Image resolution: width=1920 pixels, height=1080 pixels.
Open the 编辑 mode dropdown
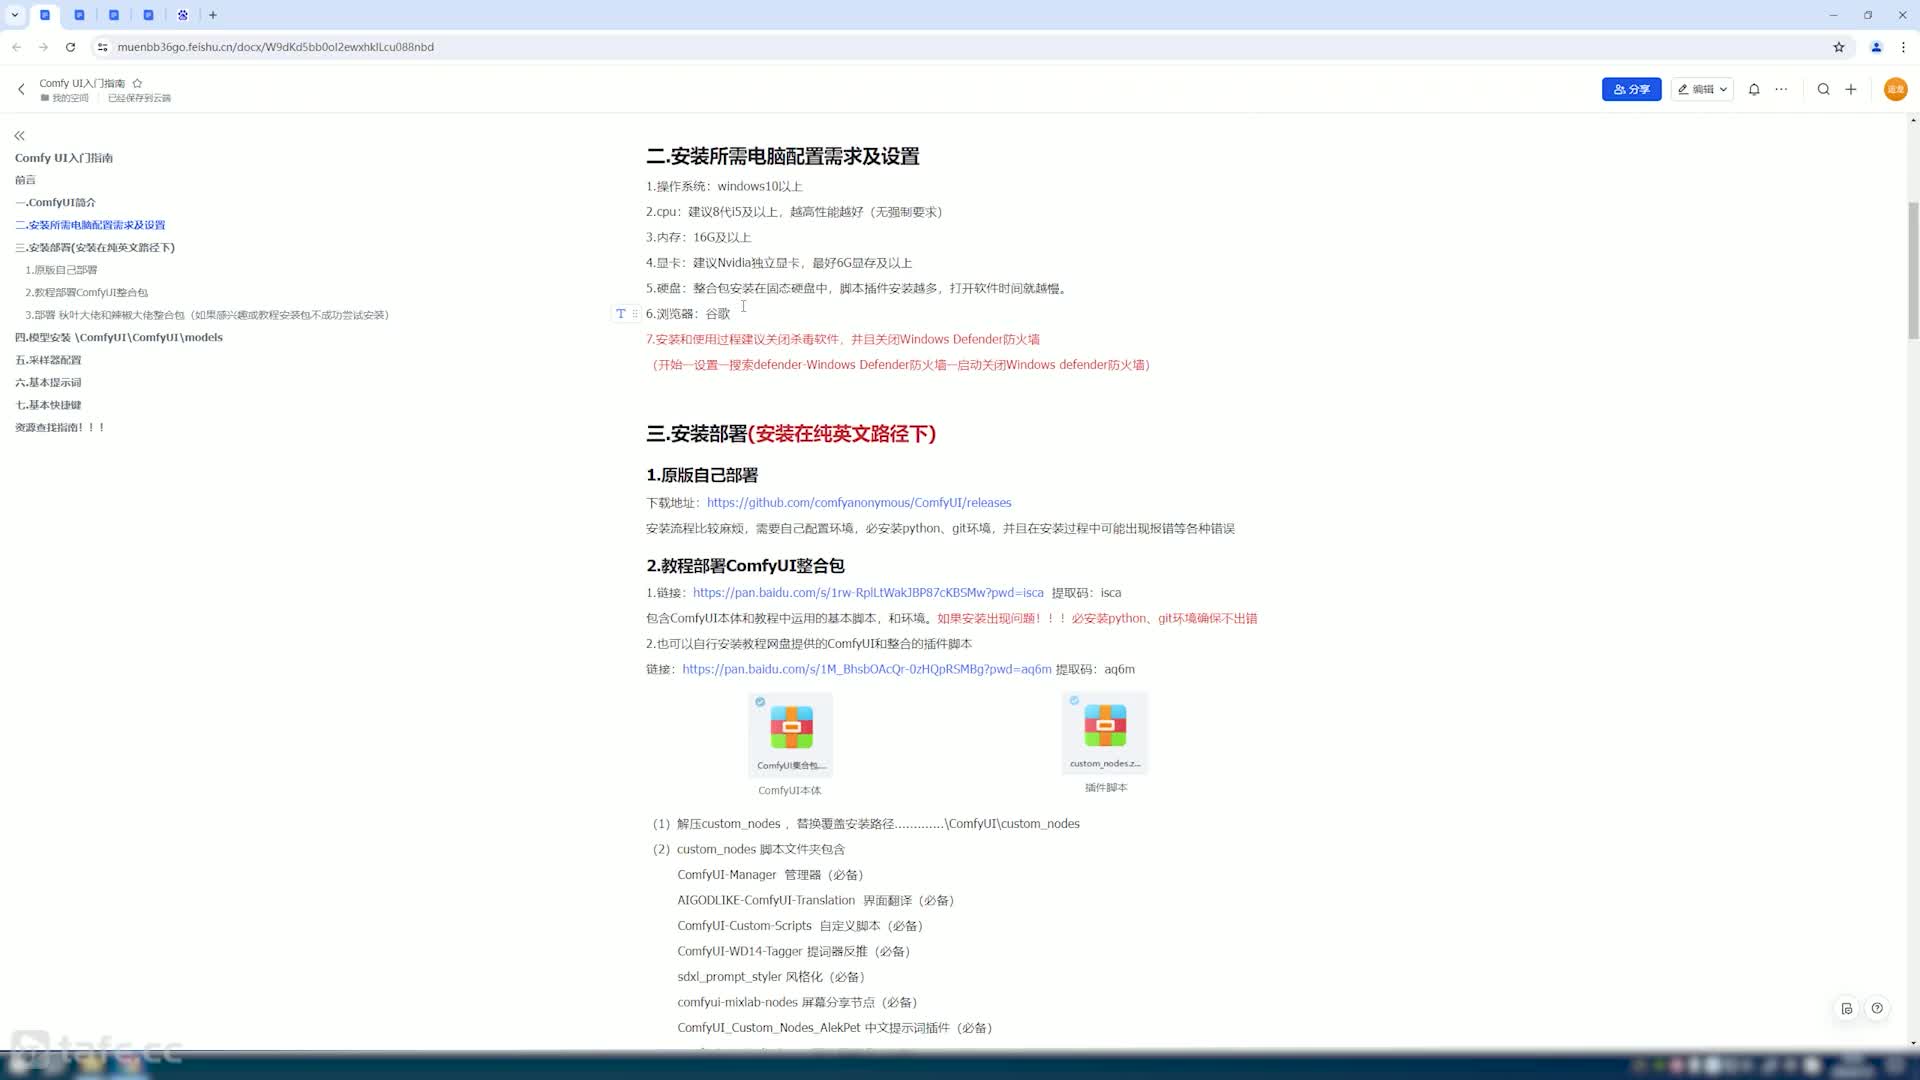[x=1702, y=89]
